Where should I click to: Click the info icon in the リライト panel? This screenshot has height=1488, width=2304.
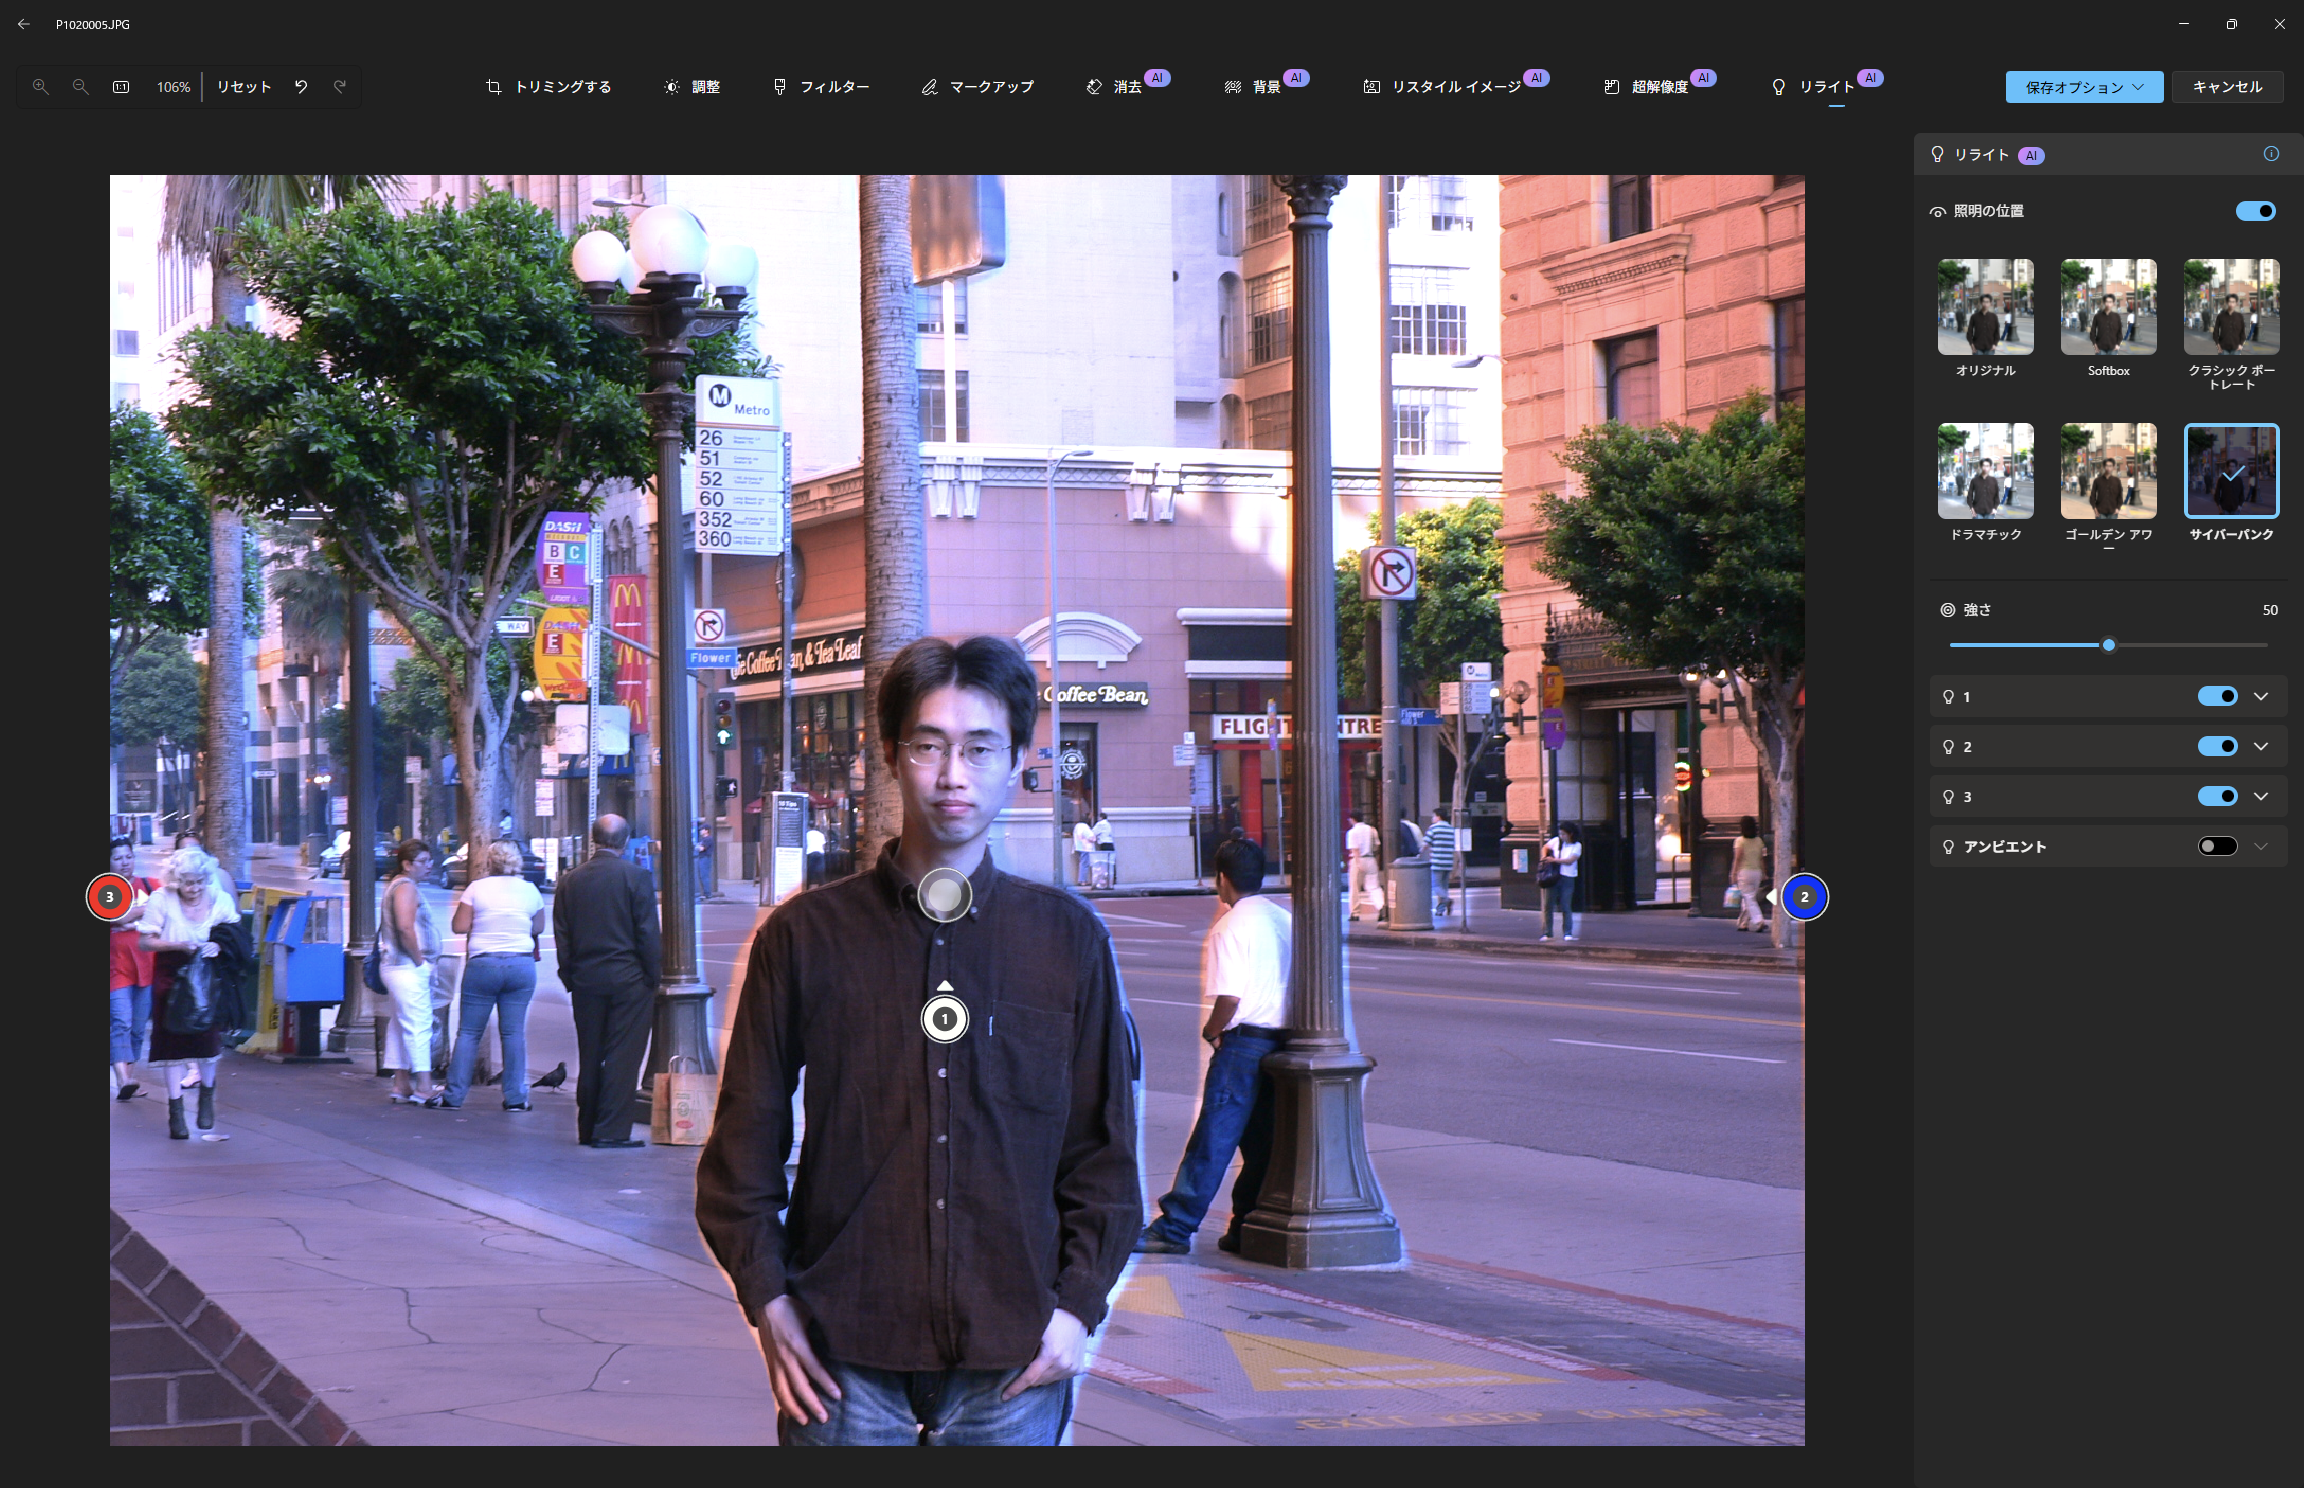click(2271, 154)
